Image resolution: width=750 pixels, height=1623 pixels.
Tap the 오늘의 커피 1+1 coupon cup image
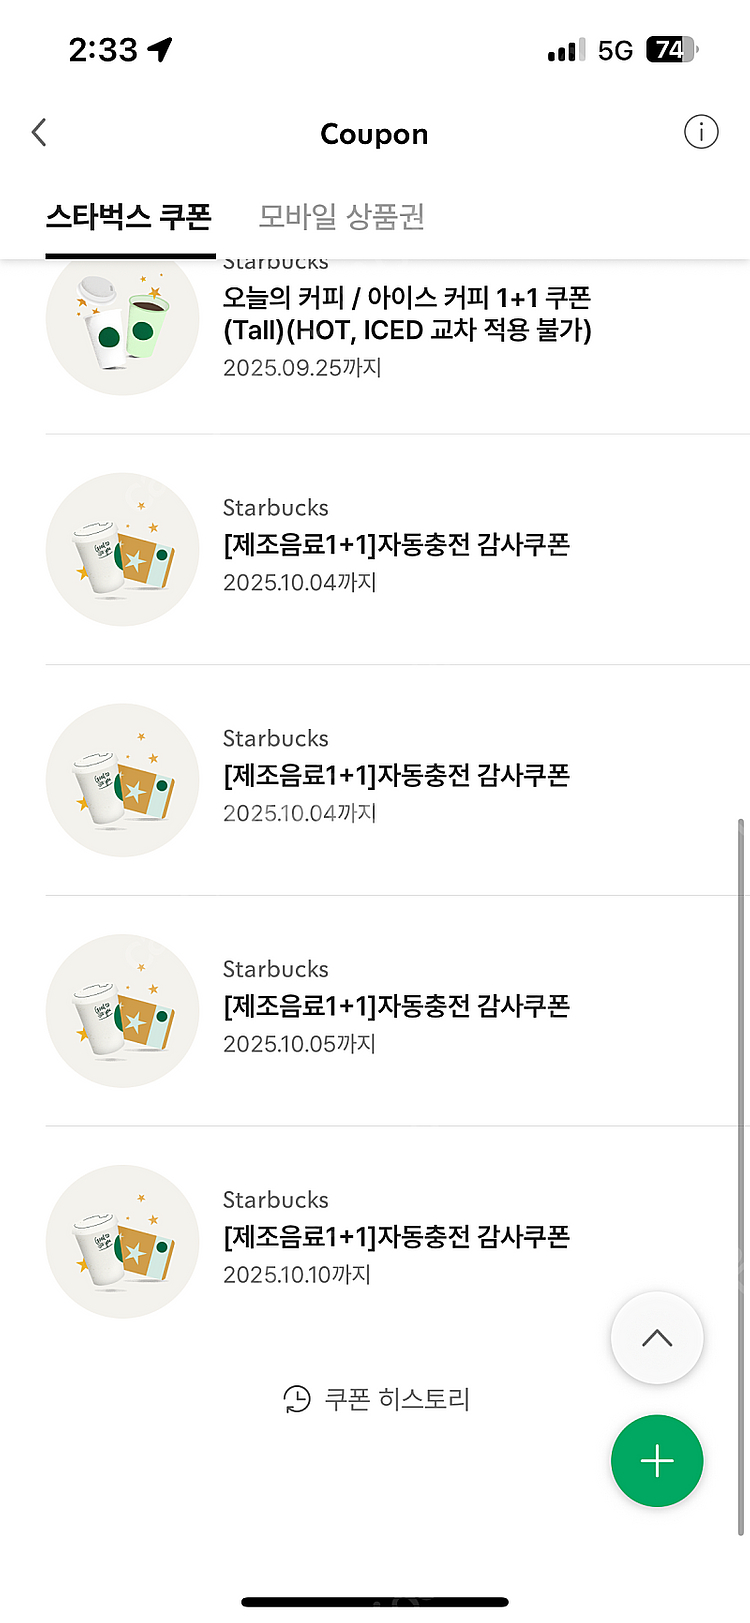click(123, 322)
